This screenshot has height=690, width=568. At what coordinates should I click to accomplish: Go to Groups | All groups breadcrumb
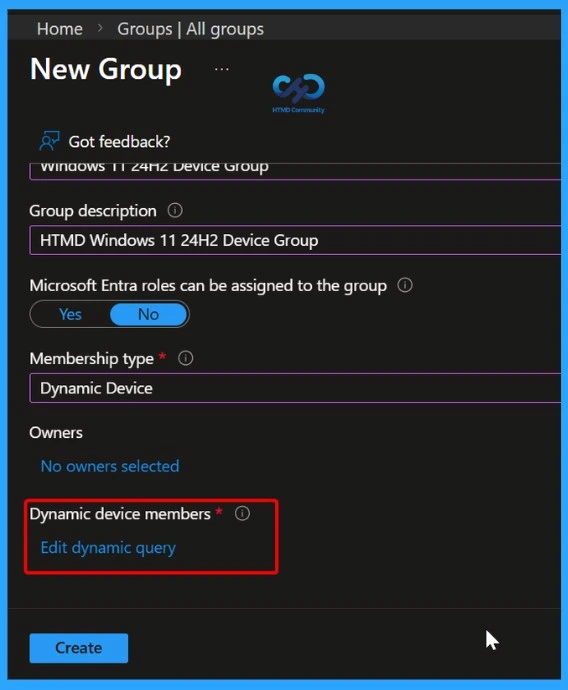click(190, 29)
